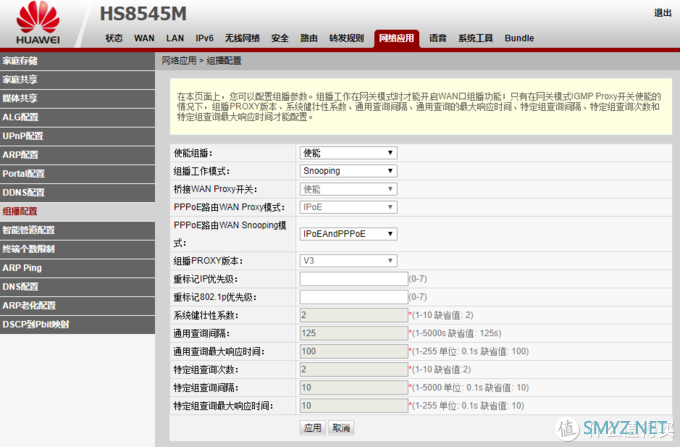Viewport: 680px width, 447px height.
Task: Click the 通用查询最大响应时间 field showing 100
Action: pyautogui.click(x=353, y=351)
